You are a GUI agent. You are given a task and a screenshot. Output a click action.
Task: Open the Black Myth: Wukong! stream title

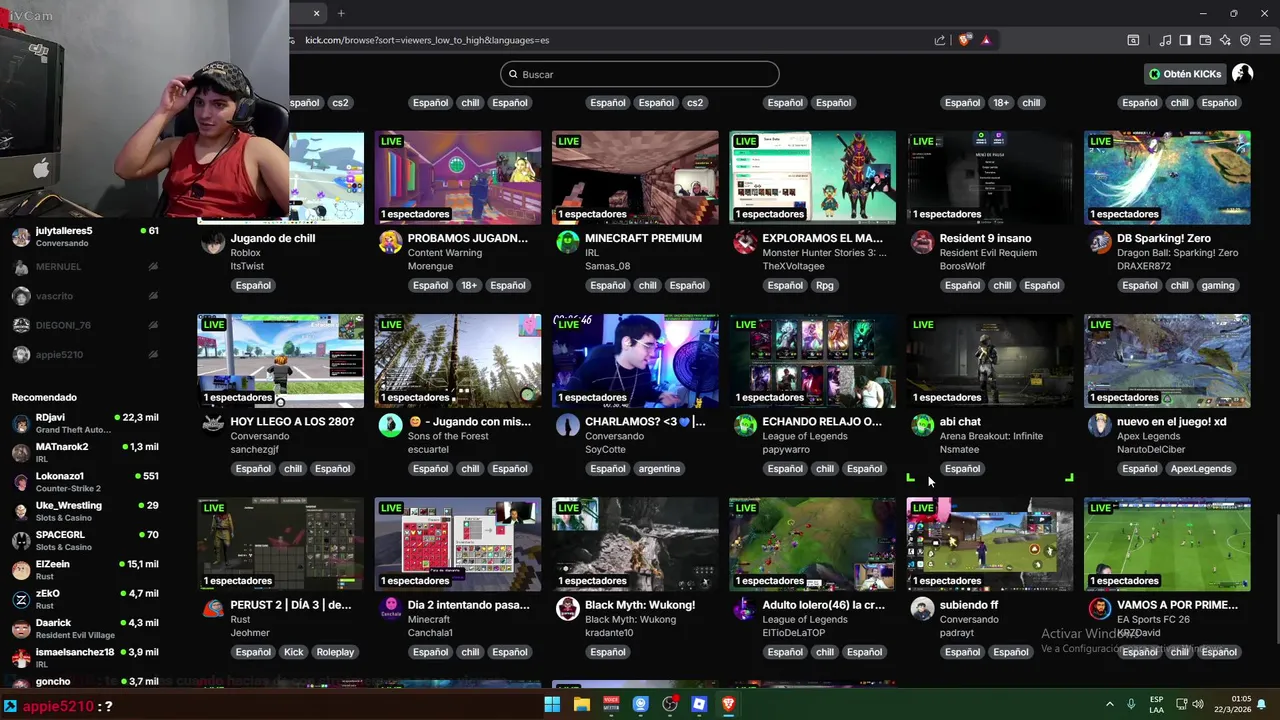point(640,605)
